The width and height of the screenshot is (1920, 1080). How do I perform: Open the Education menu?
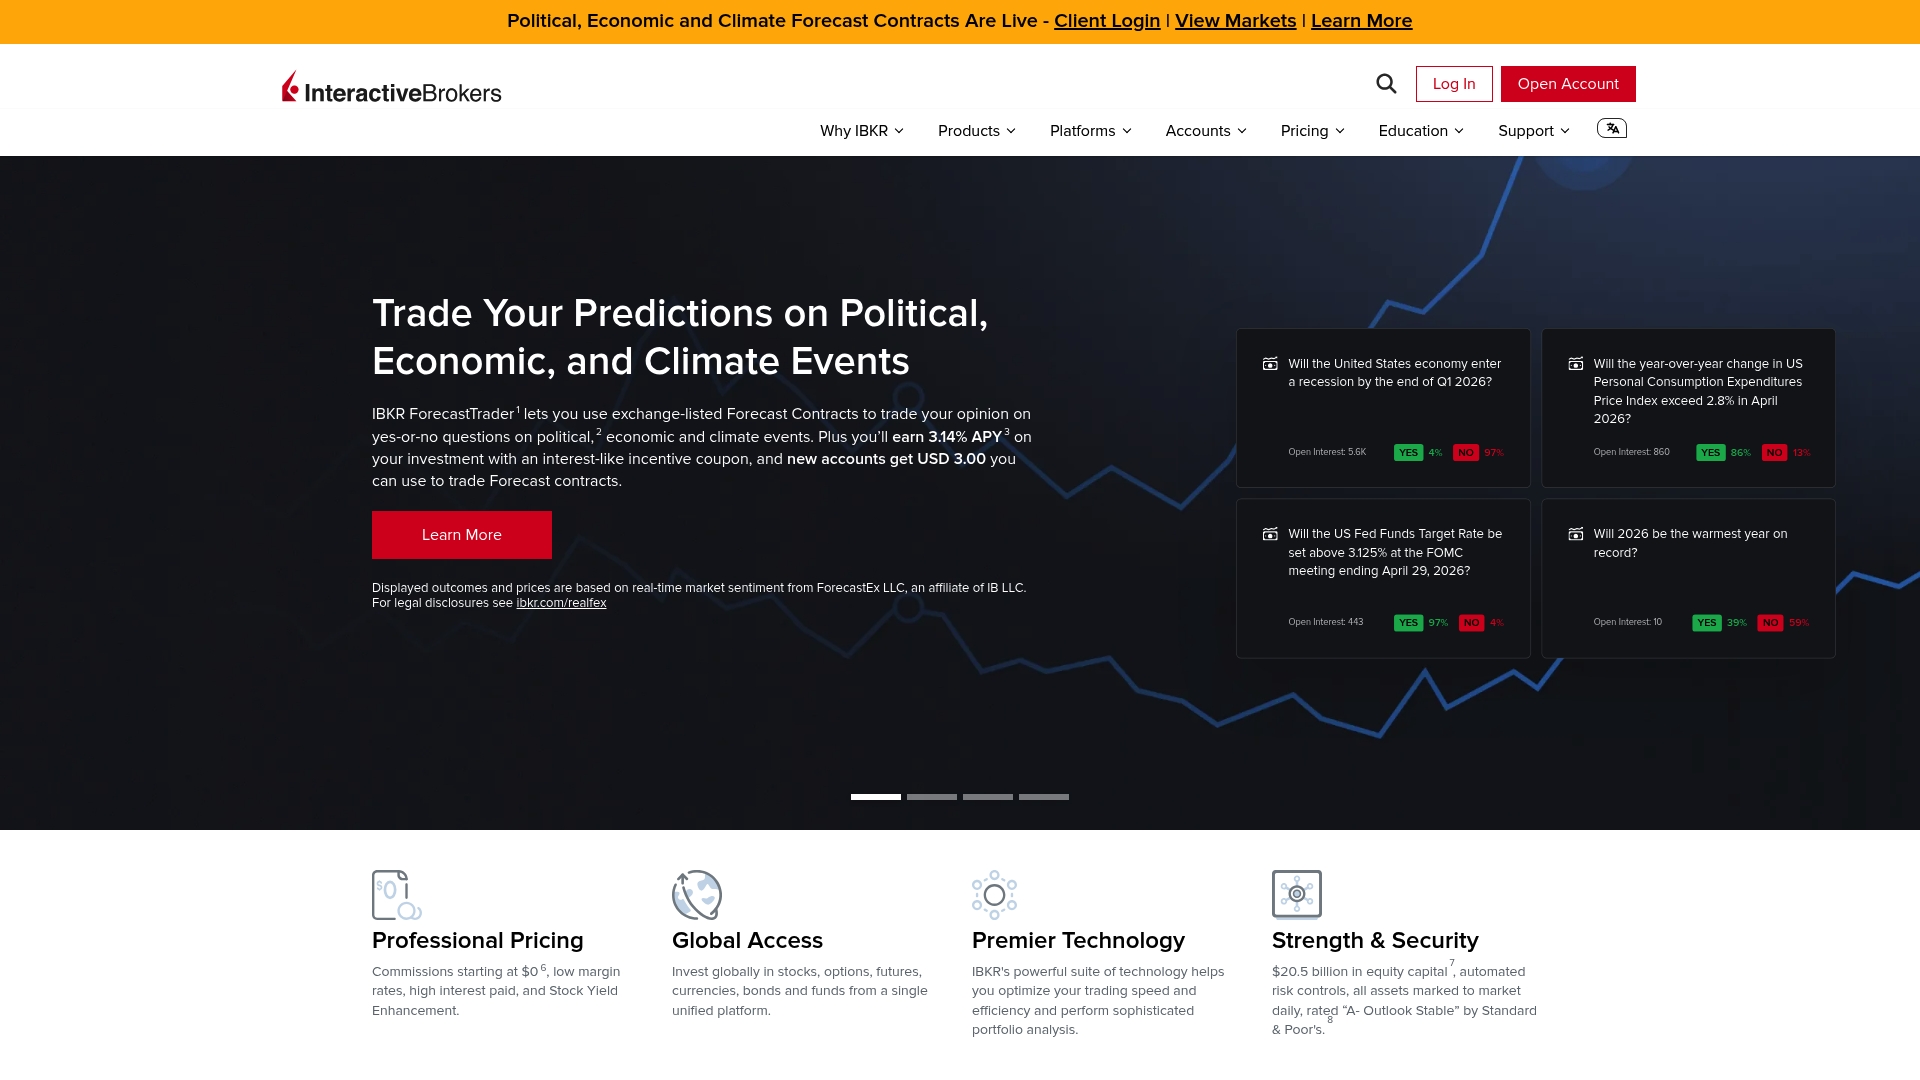(x=1420, y=131)
